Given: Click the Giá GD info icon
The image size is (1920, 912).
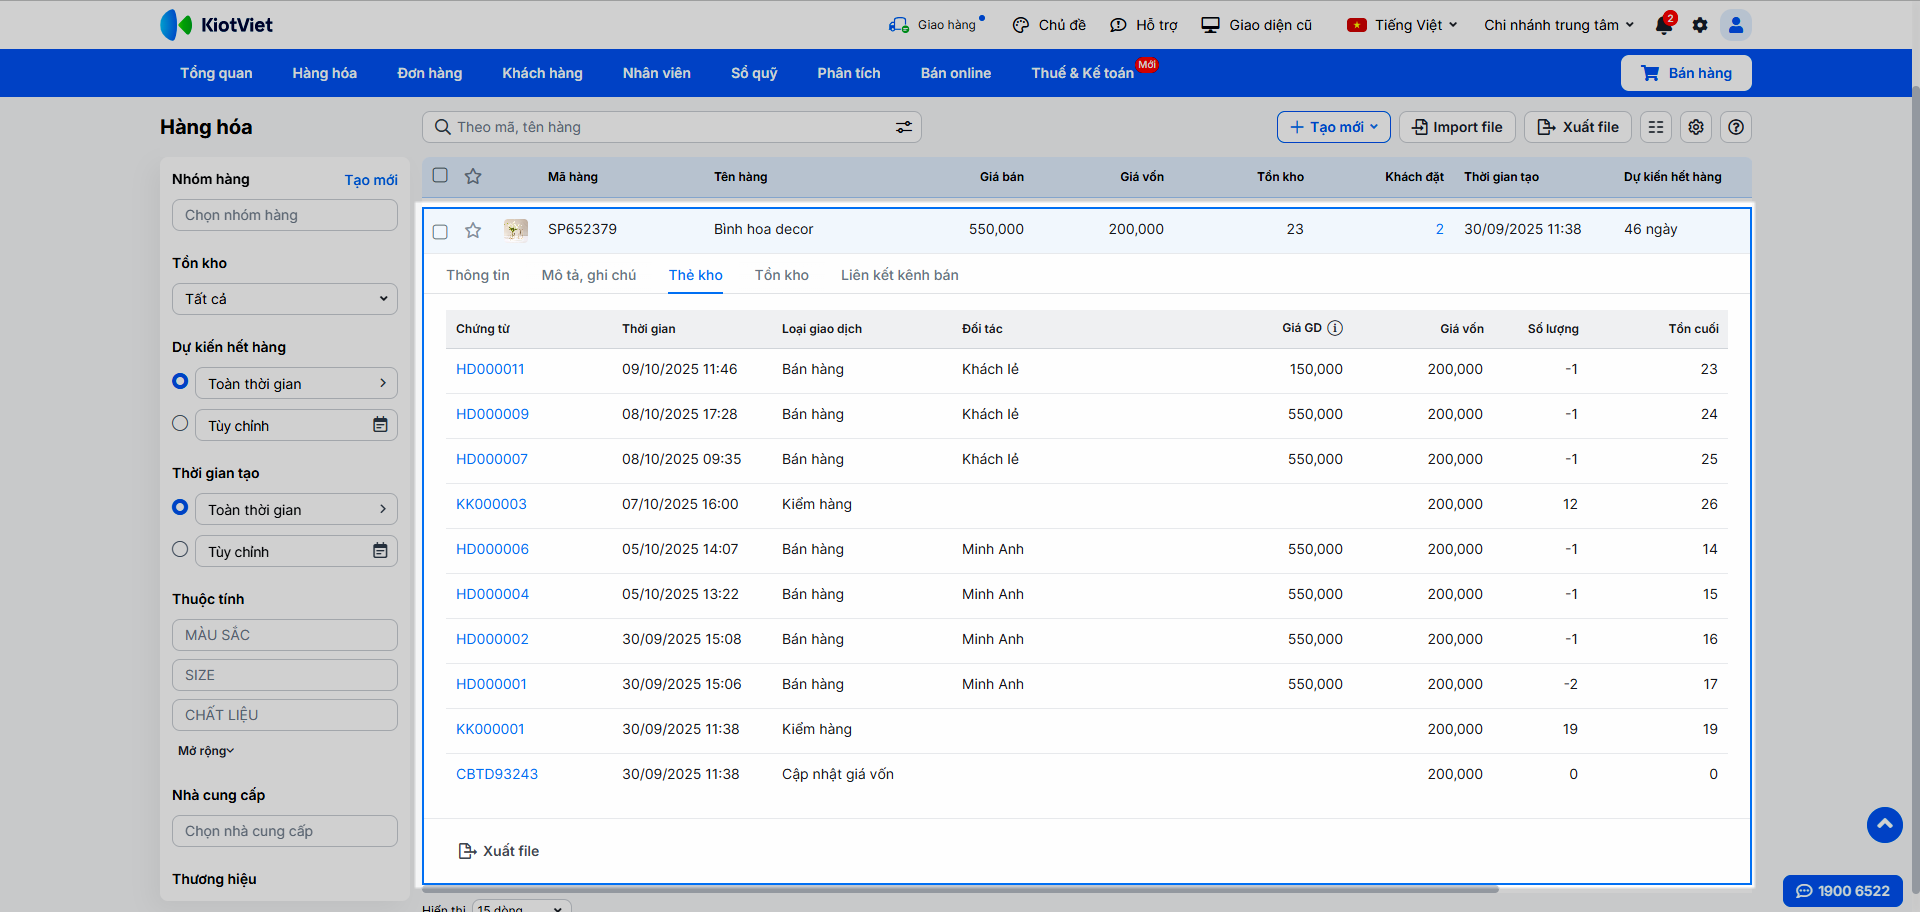Looking at the screenshot, I should click(x=1335, y=328).
